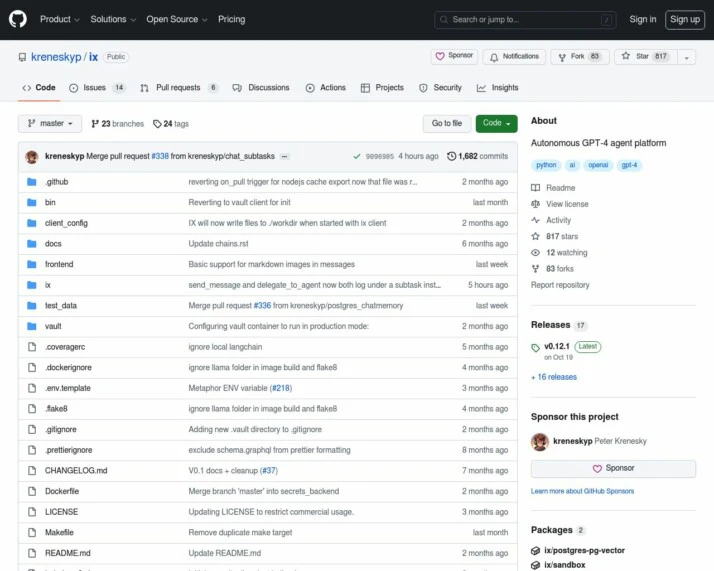Click the scale icon next to View license

click(536, 204)
